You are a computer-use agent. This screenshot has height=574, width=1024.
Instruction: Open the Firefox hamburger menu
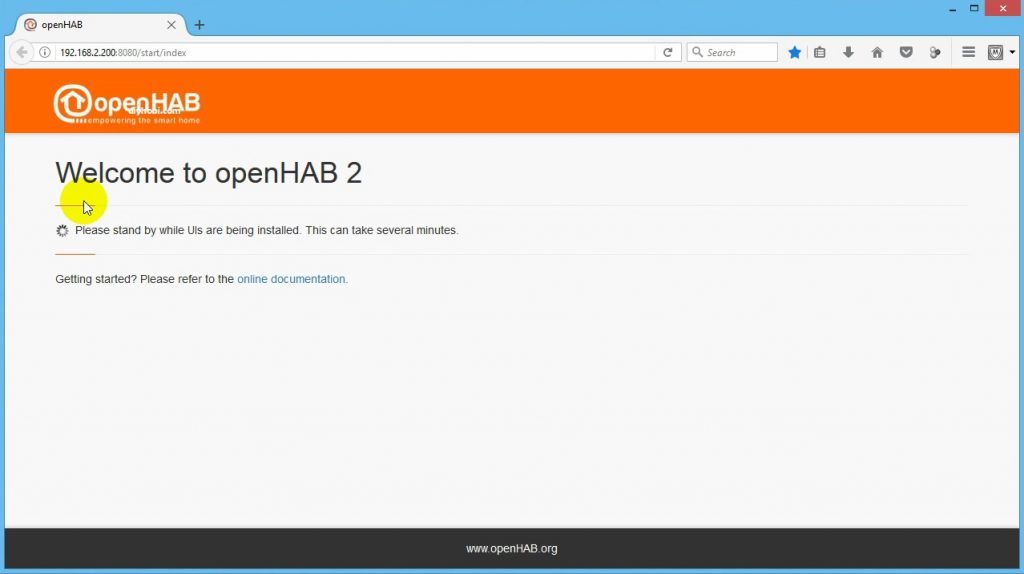coord(968,52)
